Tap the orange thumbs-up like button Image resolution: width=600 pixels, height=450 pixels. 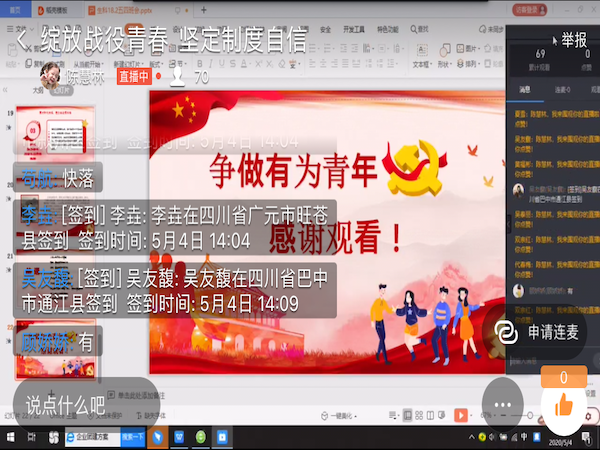[564, 403]
